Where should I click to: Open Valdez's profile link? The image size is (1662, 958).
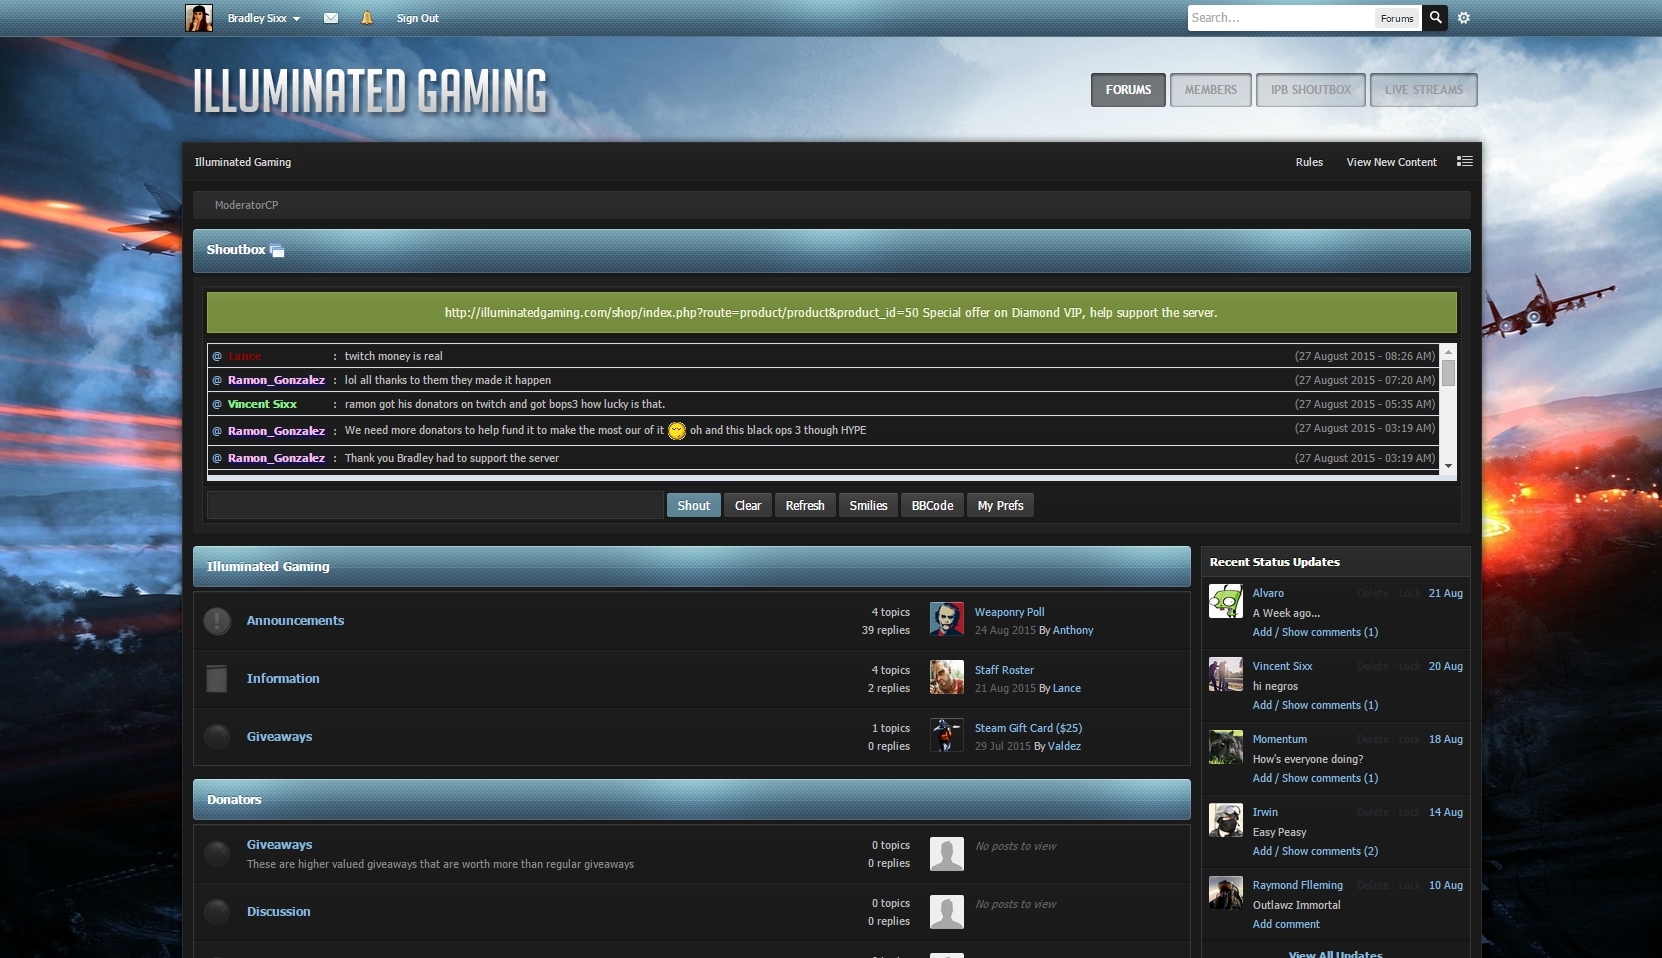[x=1064, y=746]
